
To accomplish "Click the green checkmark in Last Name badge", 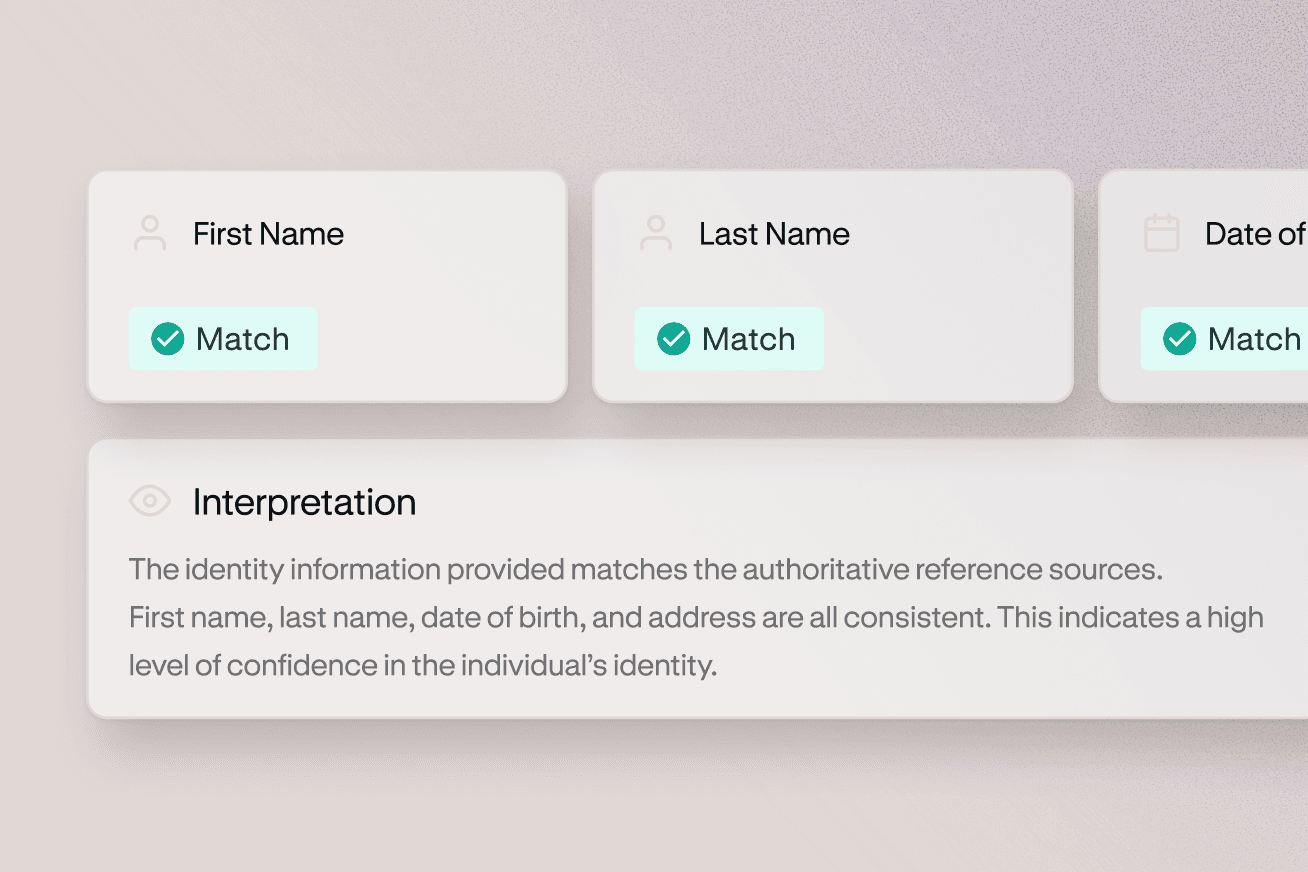I will [674, 339].
